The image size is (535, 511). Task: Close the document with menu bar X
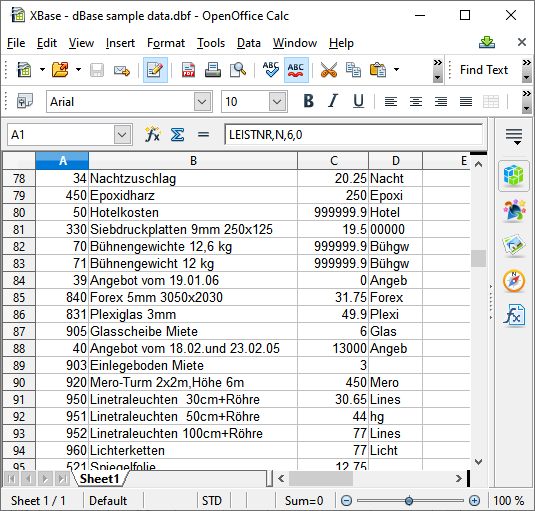pos(522,42)
